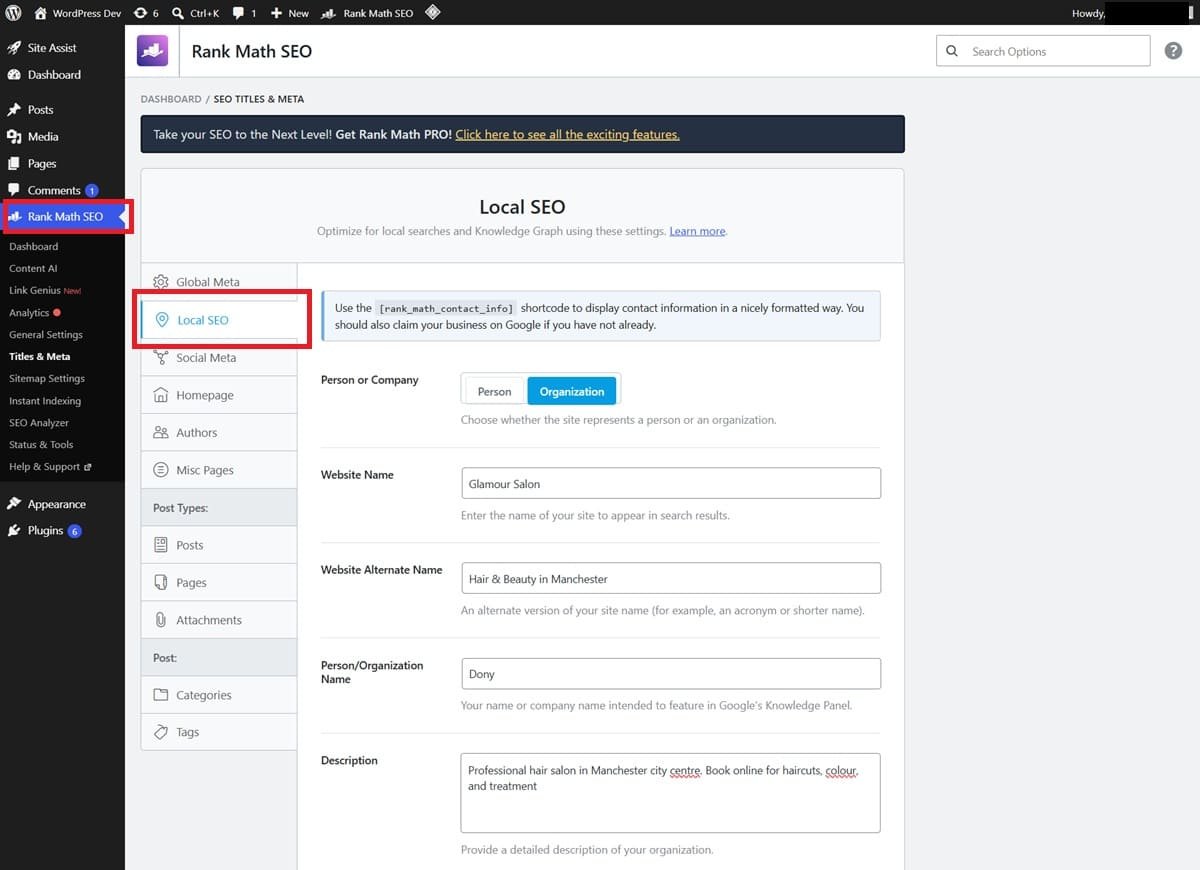Screen dimensions: 1200x870
Task: Open the Tags tab
Action: click(219, 732)
